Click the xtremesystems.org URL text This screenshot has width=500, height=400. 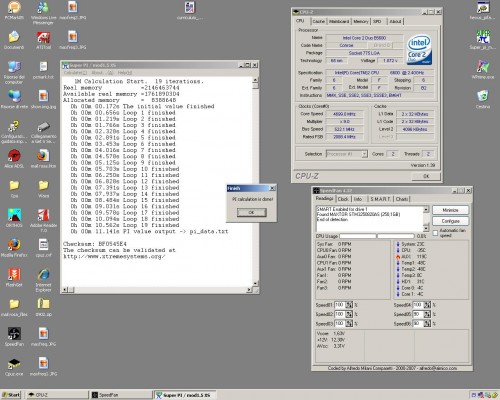(114, 257)
